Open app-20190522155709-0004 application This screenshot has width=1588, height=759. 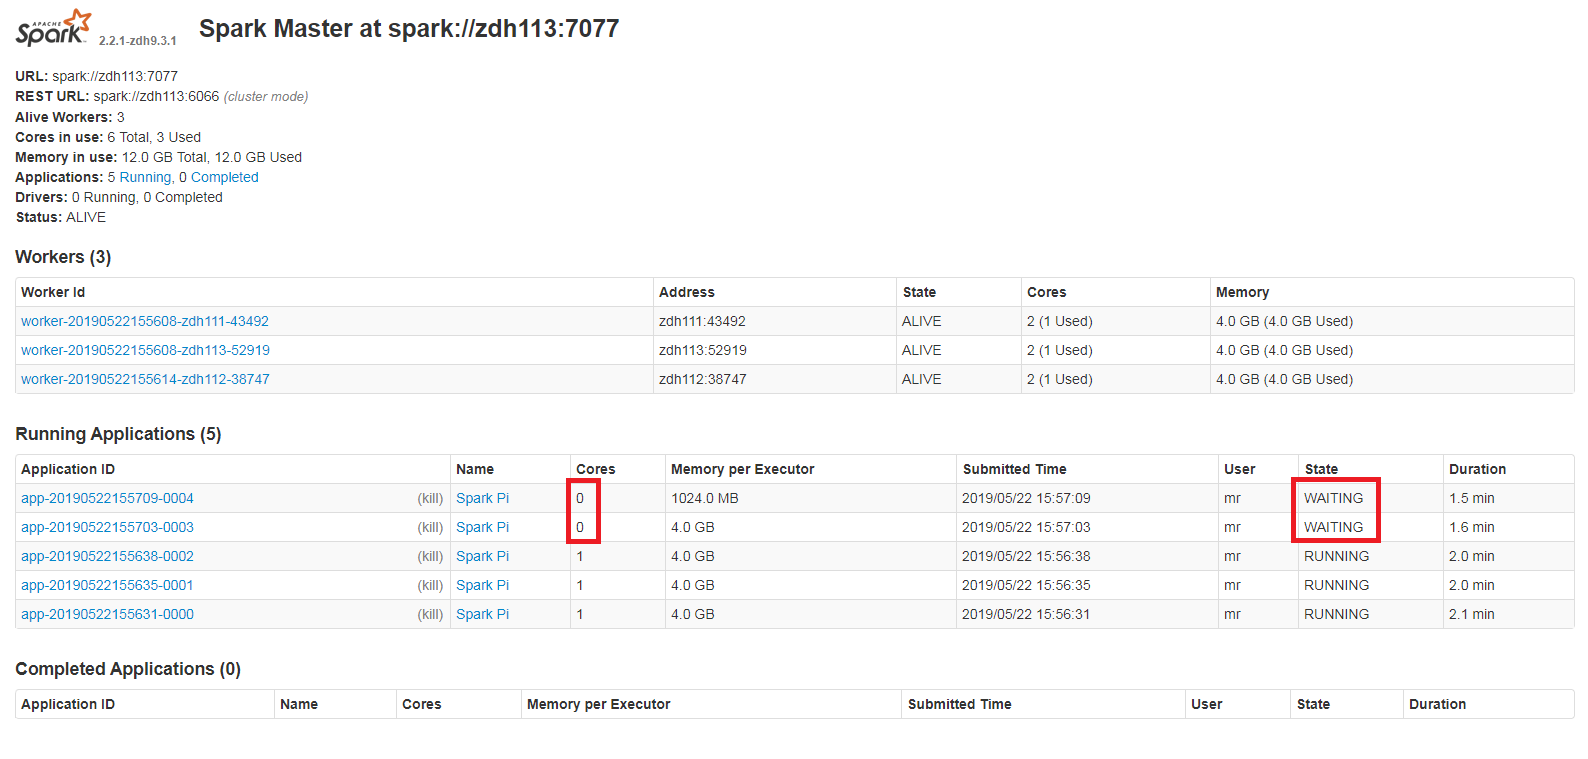tap(107, 498)
